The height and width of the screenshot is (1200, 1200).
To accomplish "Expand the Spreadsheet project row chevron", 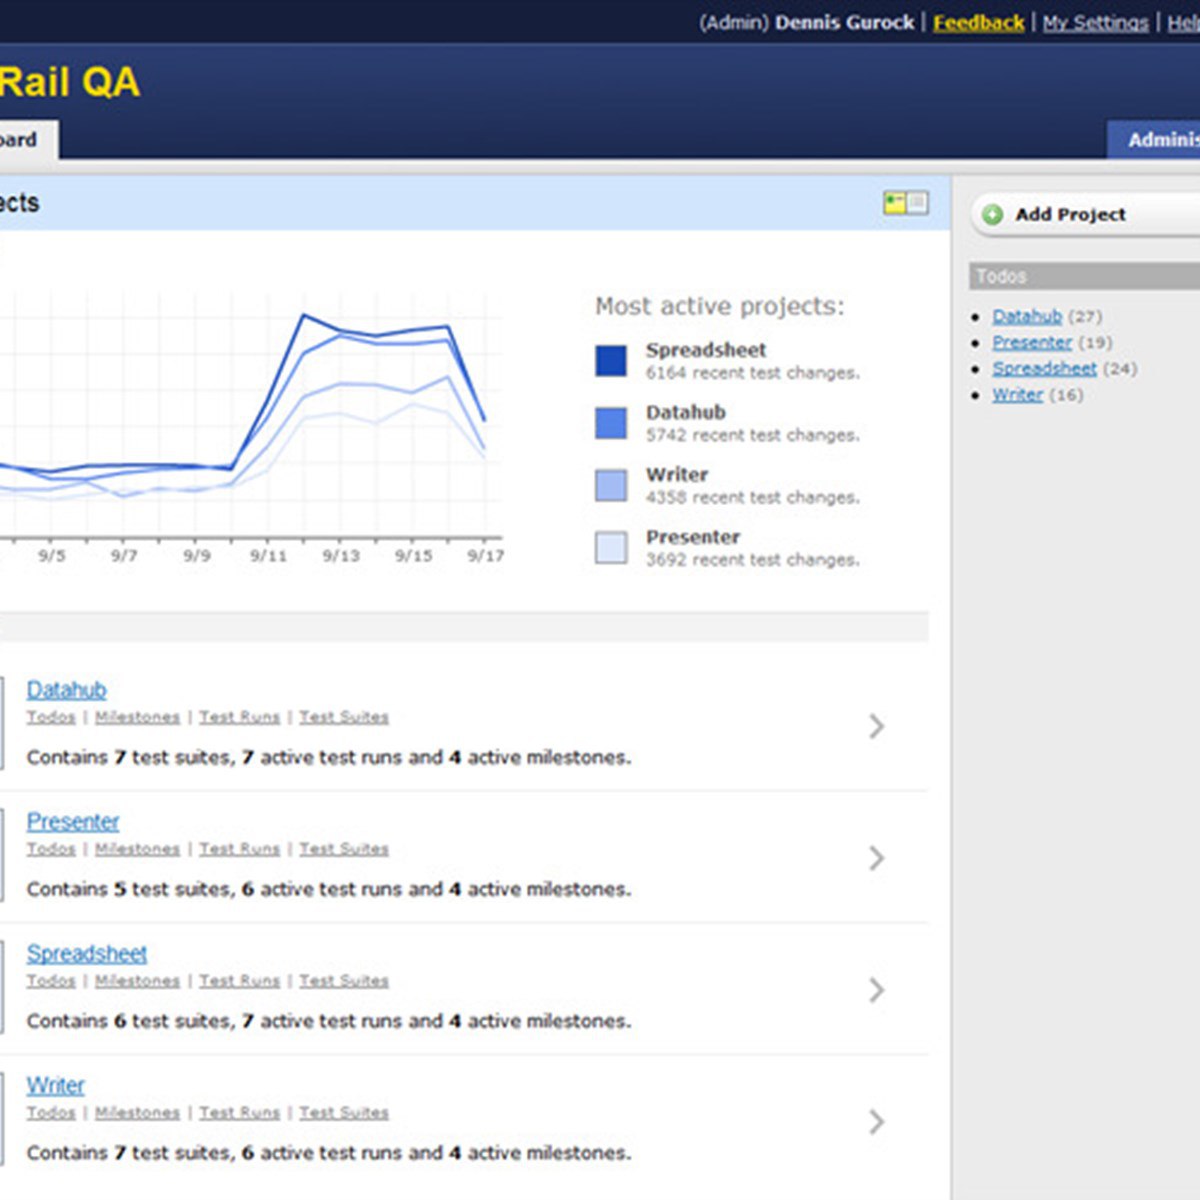I will coord(876,990).
